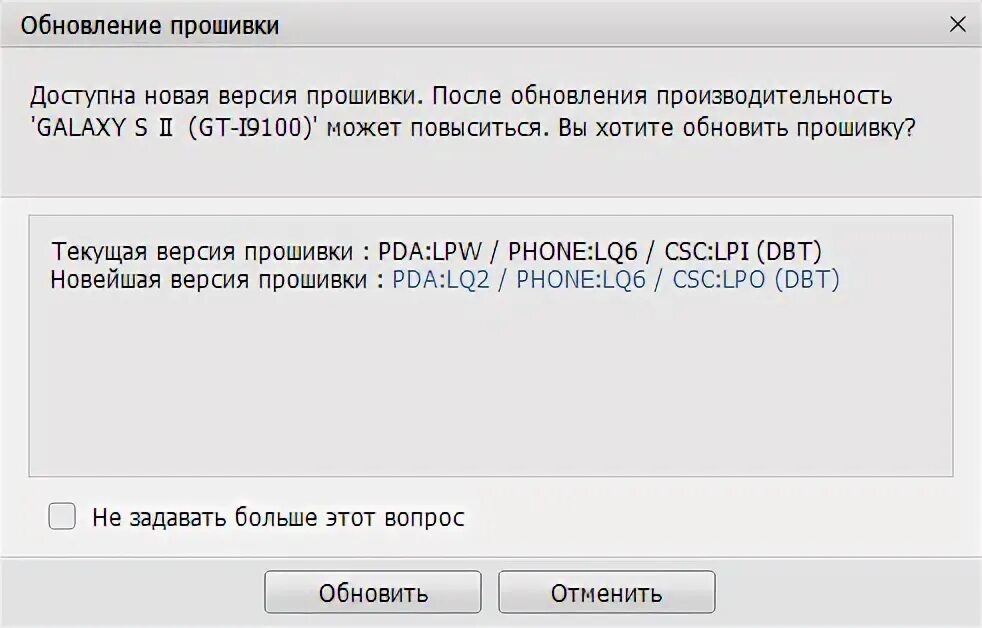The height and width of the screenshot is (628, 982).
Task: Click the "Доступна новая версия прошивки" message
Action: tap(222, 96)
